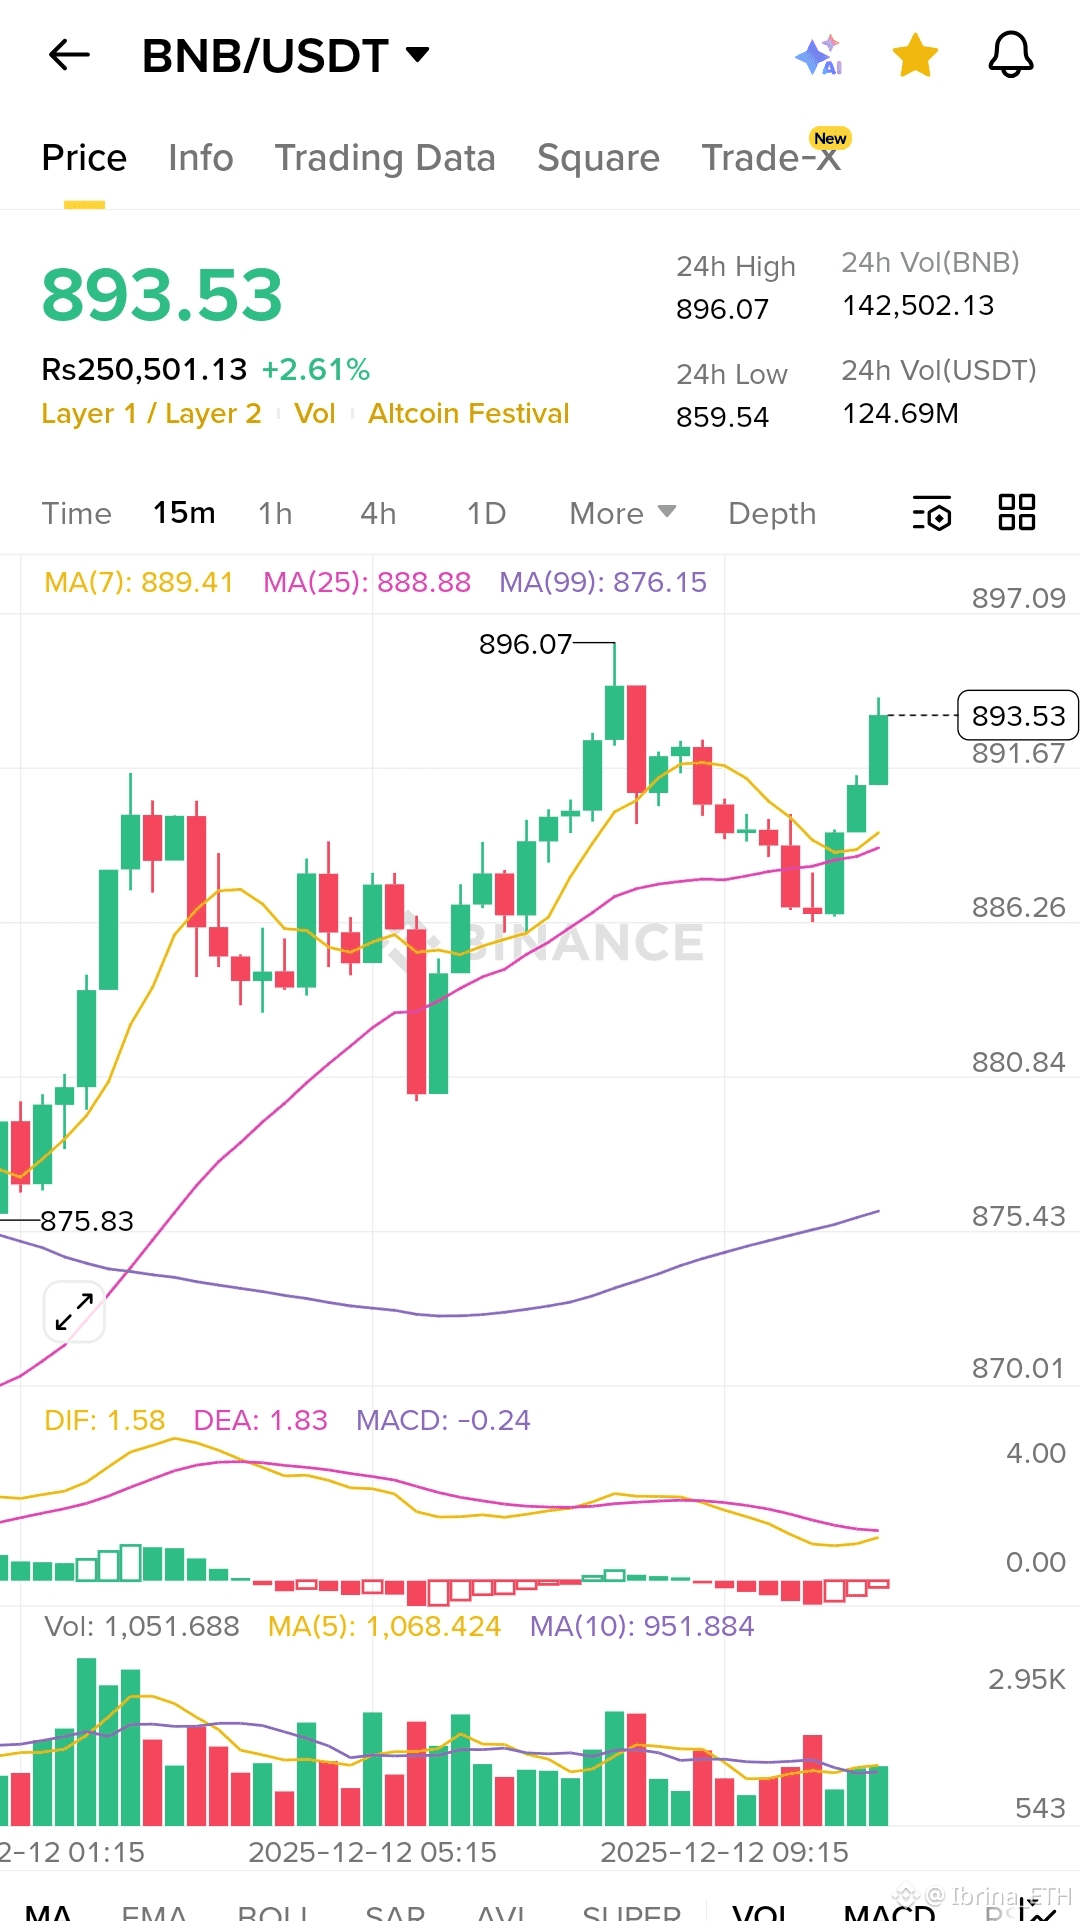Open the four-square grid layout icon
Viewport: 1080px width, 1921px height.
click(1017, 512)
